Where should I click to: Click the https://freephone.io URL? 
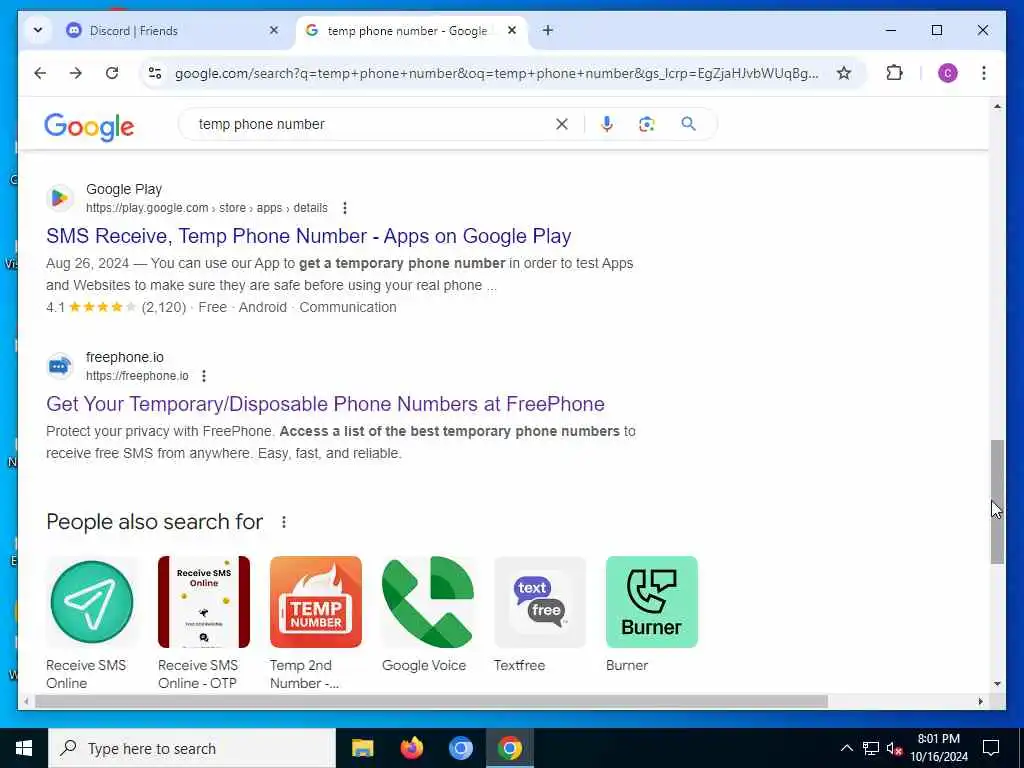(137, 376)
